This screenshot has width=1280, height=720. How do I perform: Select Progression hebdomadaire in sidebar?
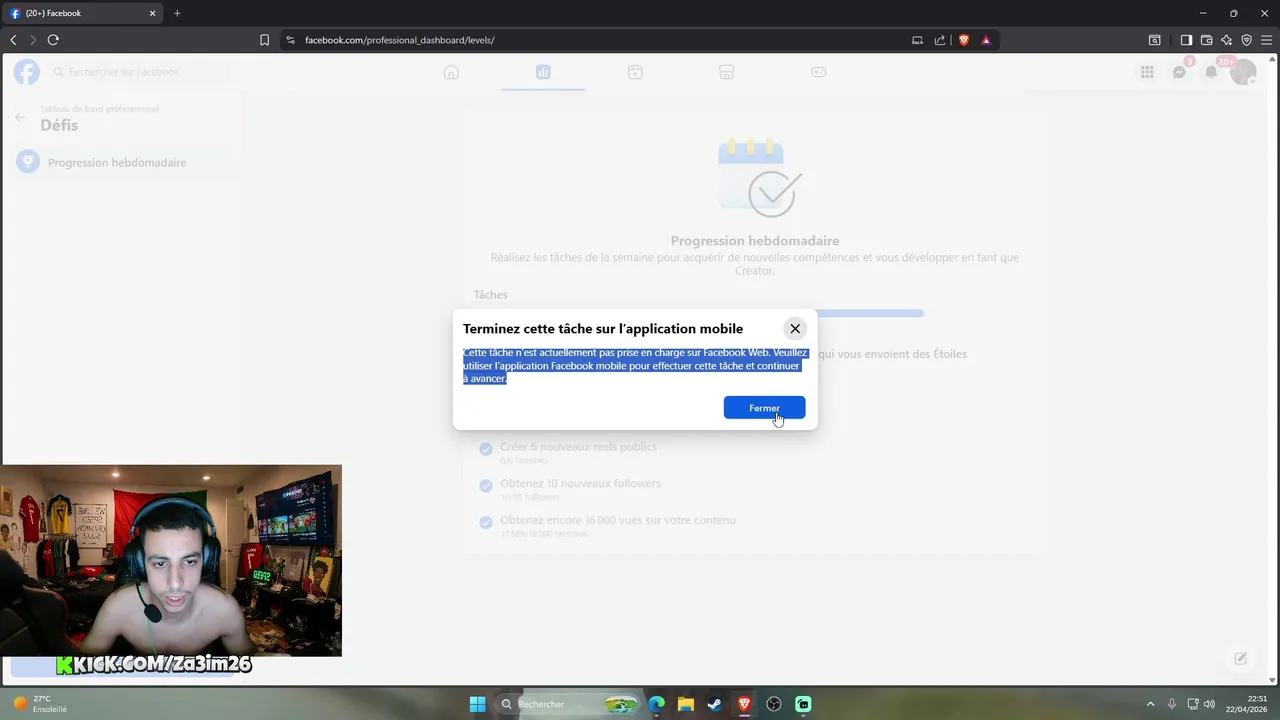[x=122, y=162]
